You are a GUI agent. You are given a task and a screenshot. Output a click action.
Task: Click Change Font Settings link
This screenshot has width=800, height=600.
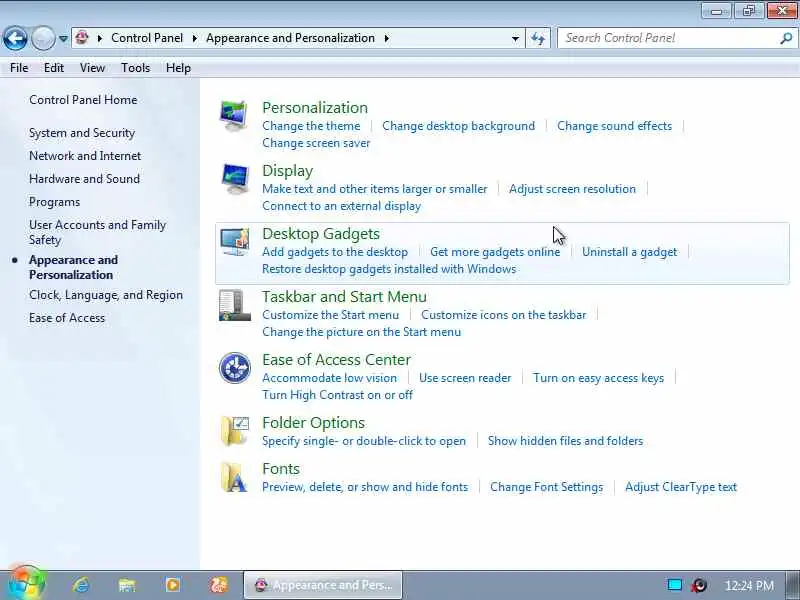pyautogui.click(x=546, y=487)
